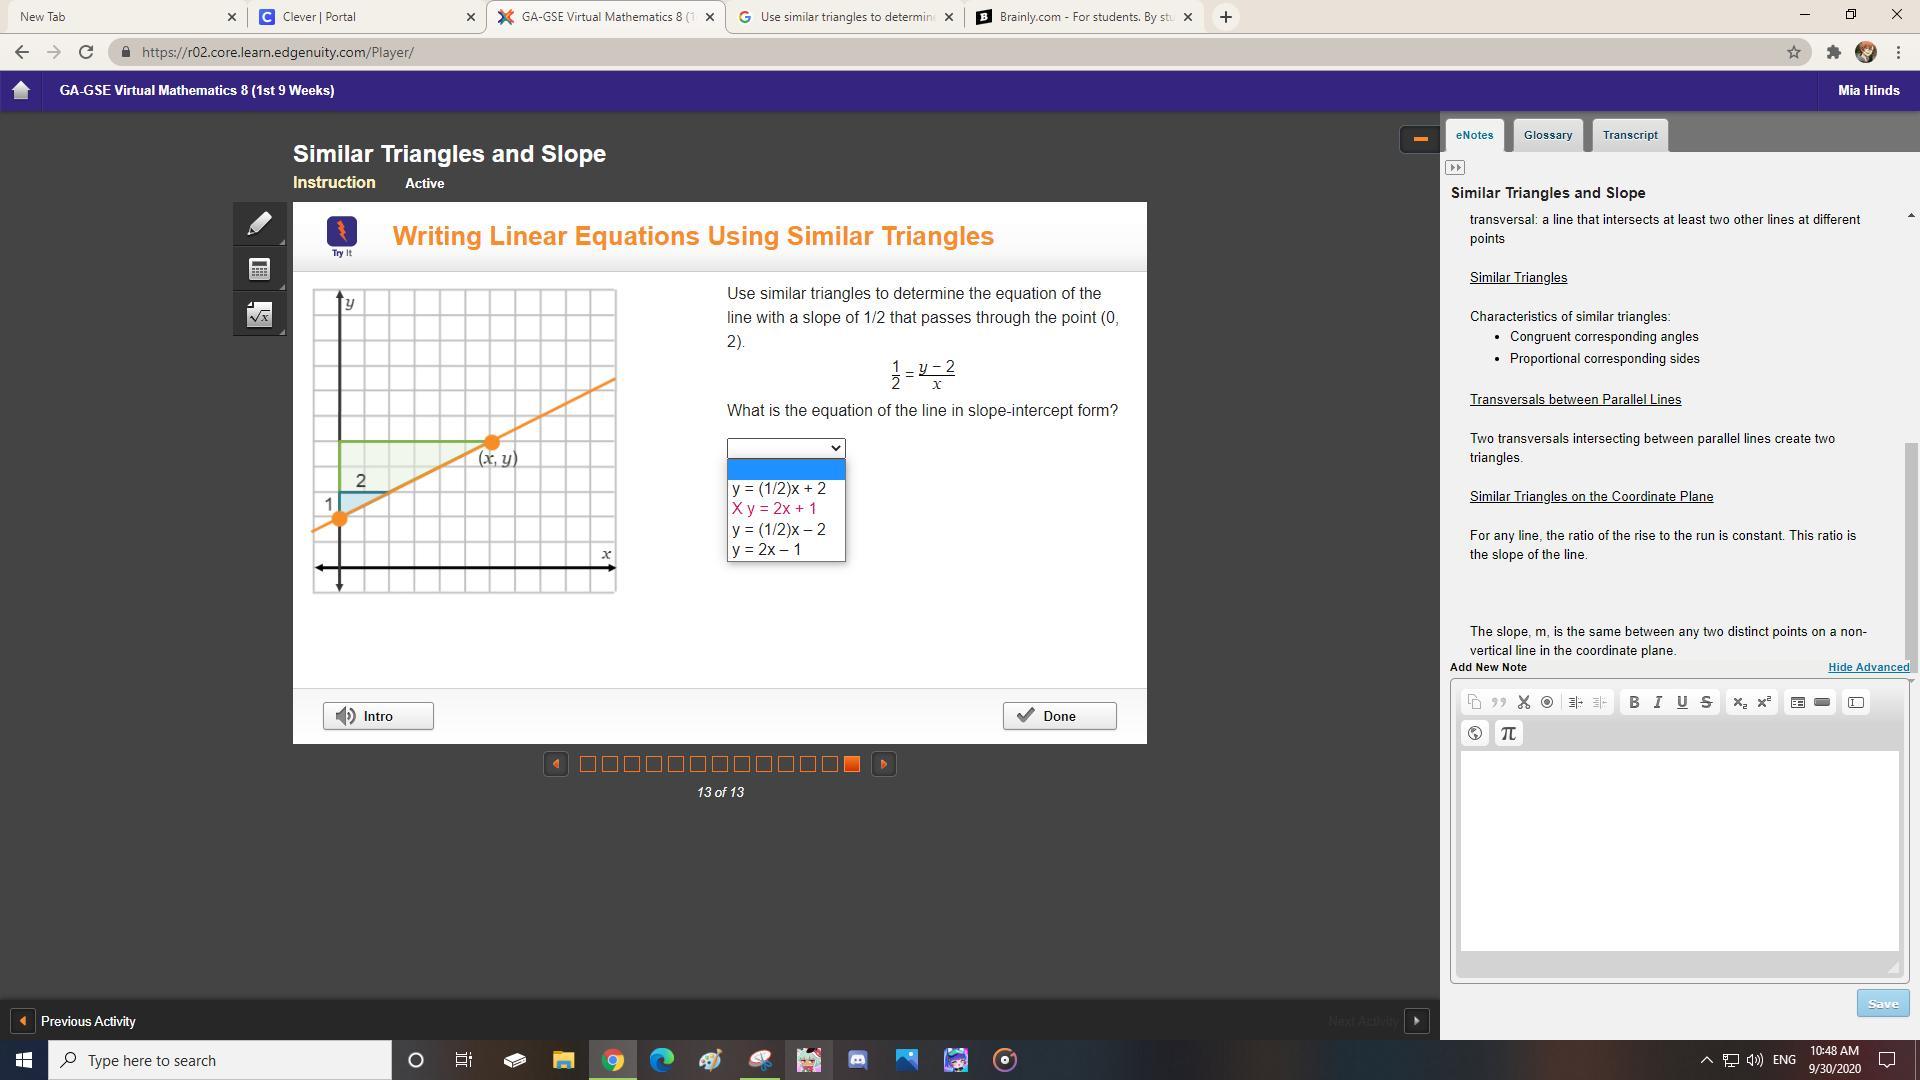
Task: Switch to the Glossary tab
Action: [1547, 135]
